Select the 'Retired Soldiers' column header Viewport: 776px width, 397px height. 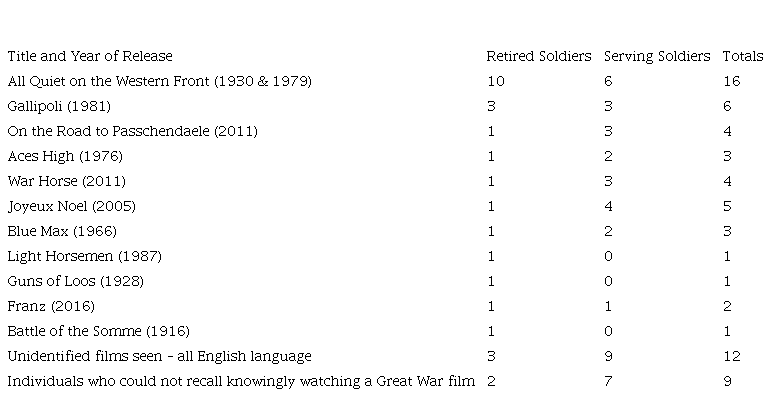[x=539, y=56]
